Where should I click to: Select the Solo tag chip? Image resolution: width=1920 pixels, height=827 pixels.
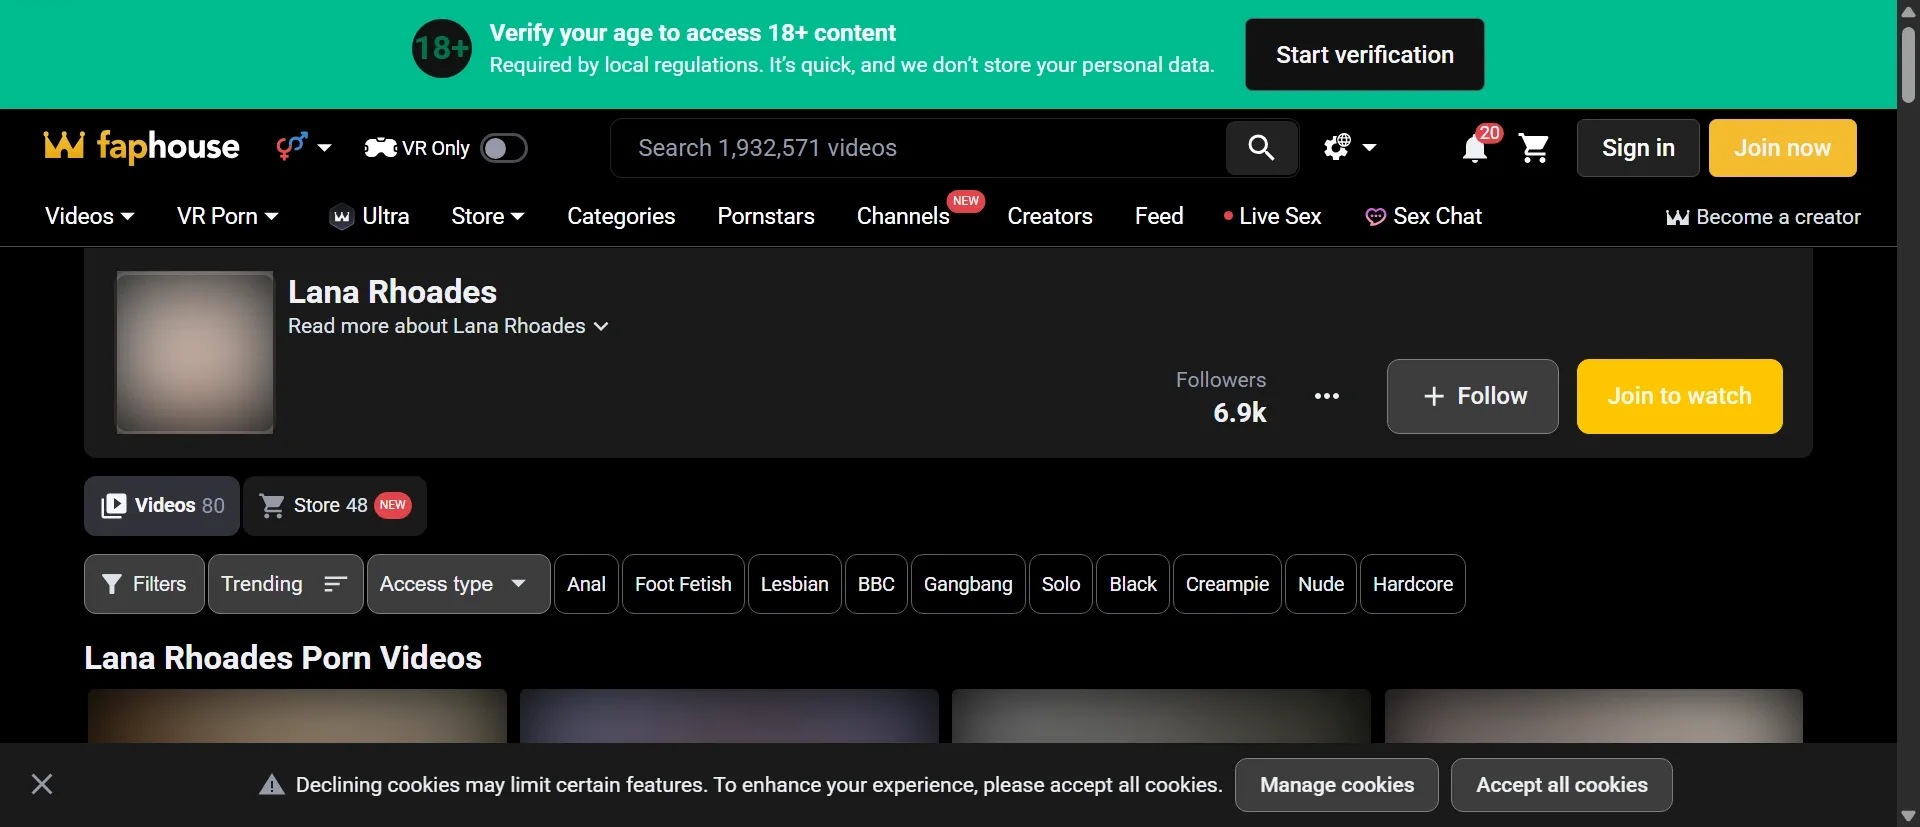(1061, 584)
